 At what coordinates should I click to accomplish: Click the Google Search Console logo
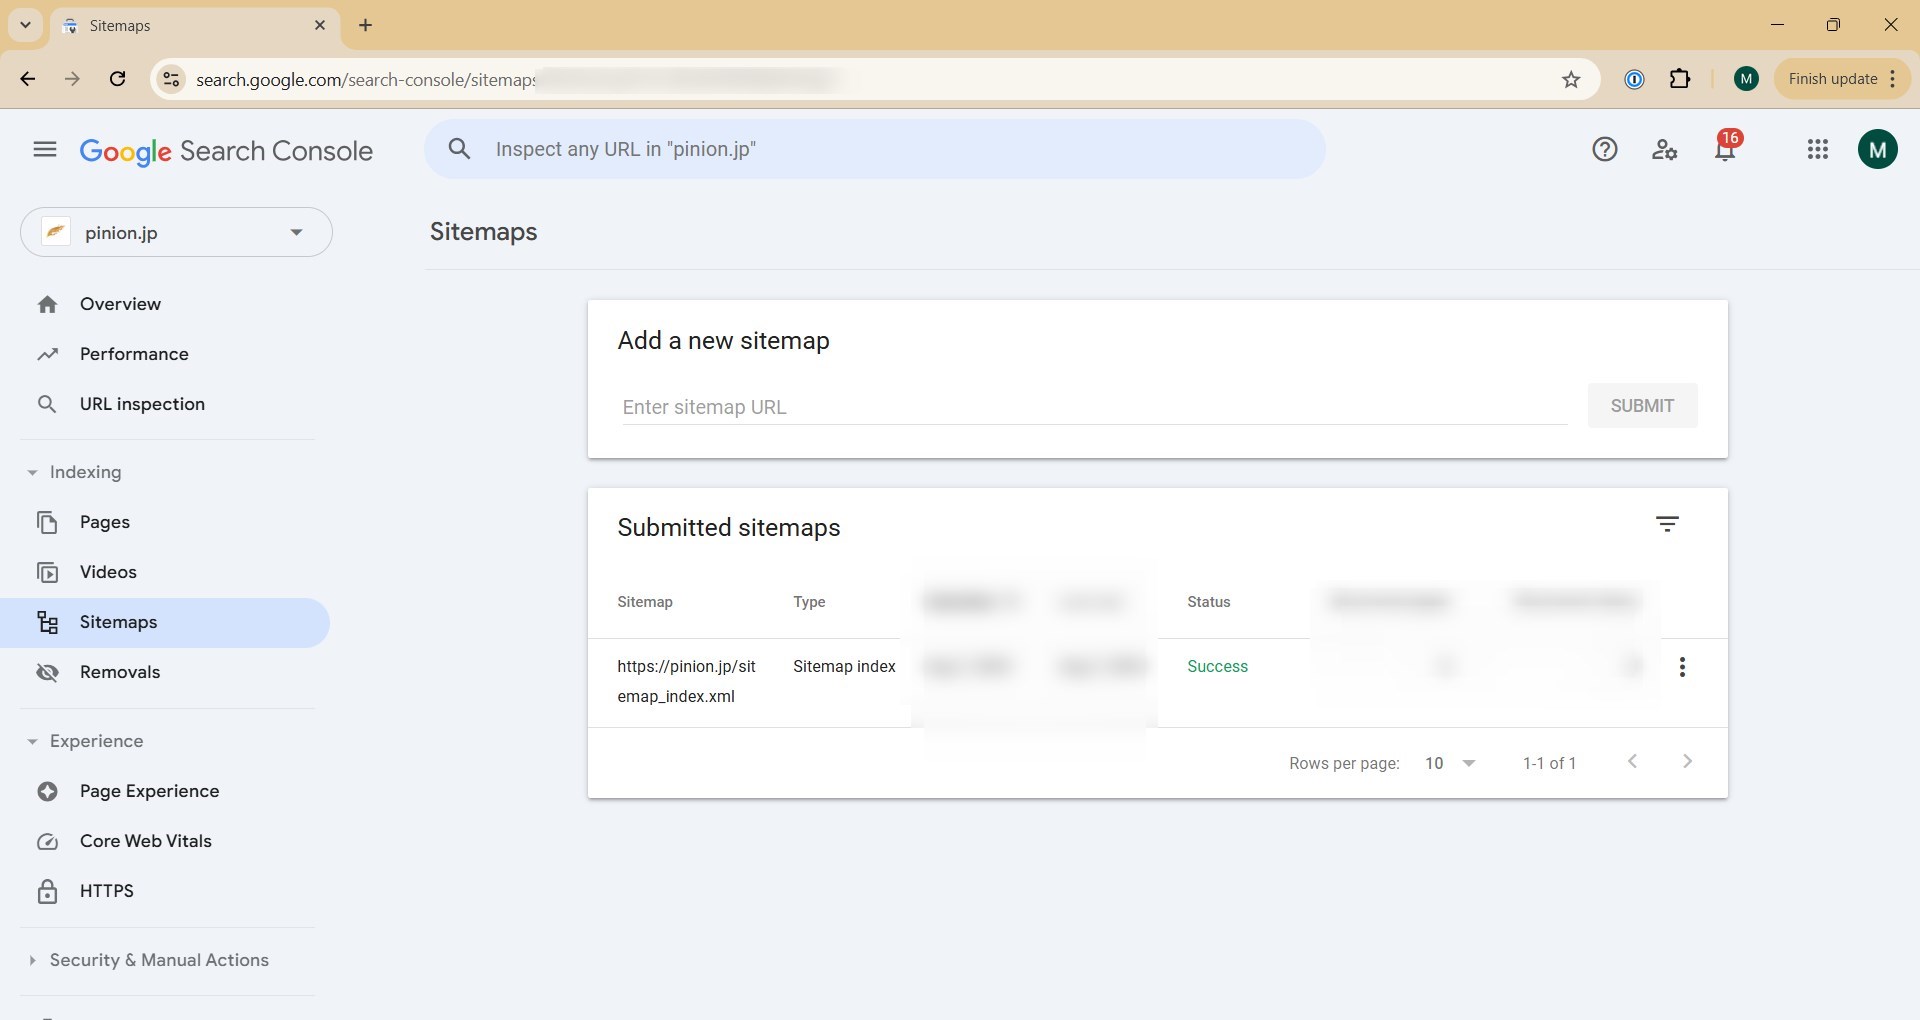pos(226,151)
